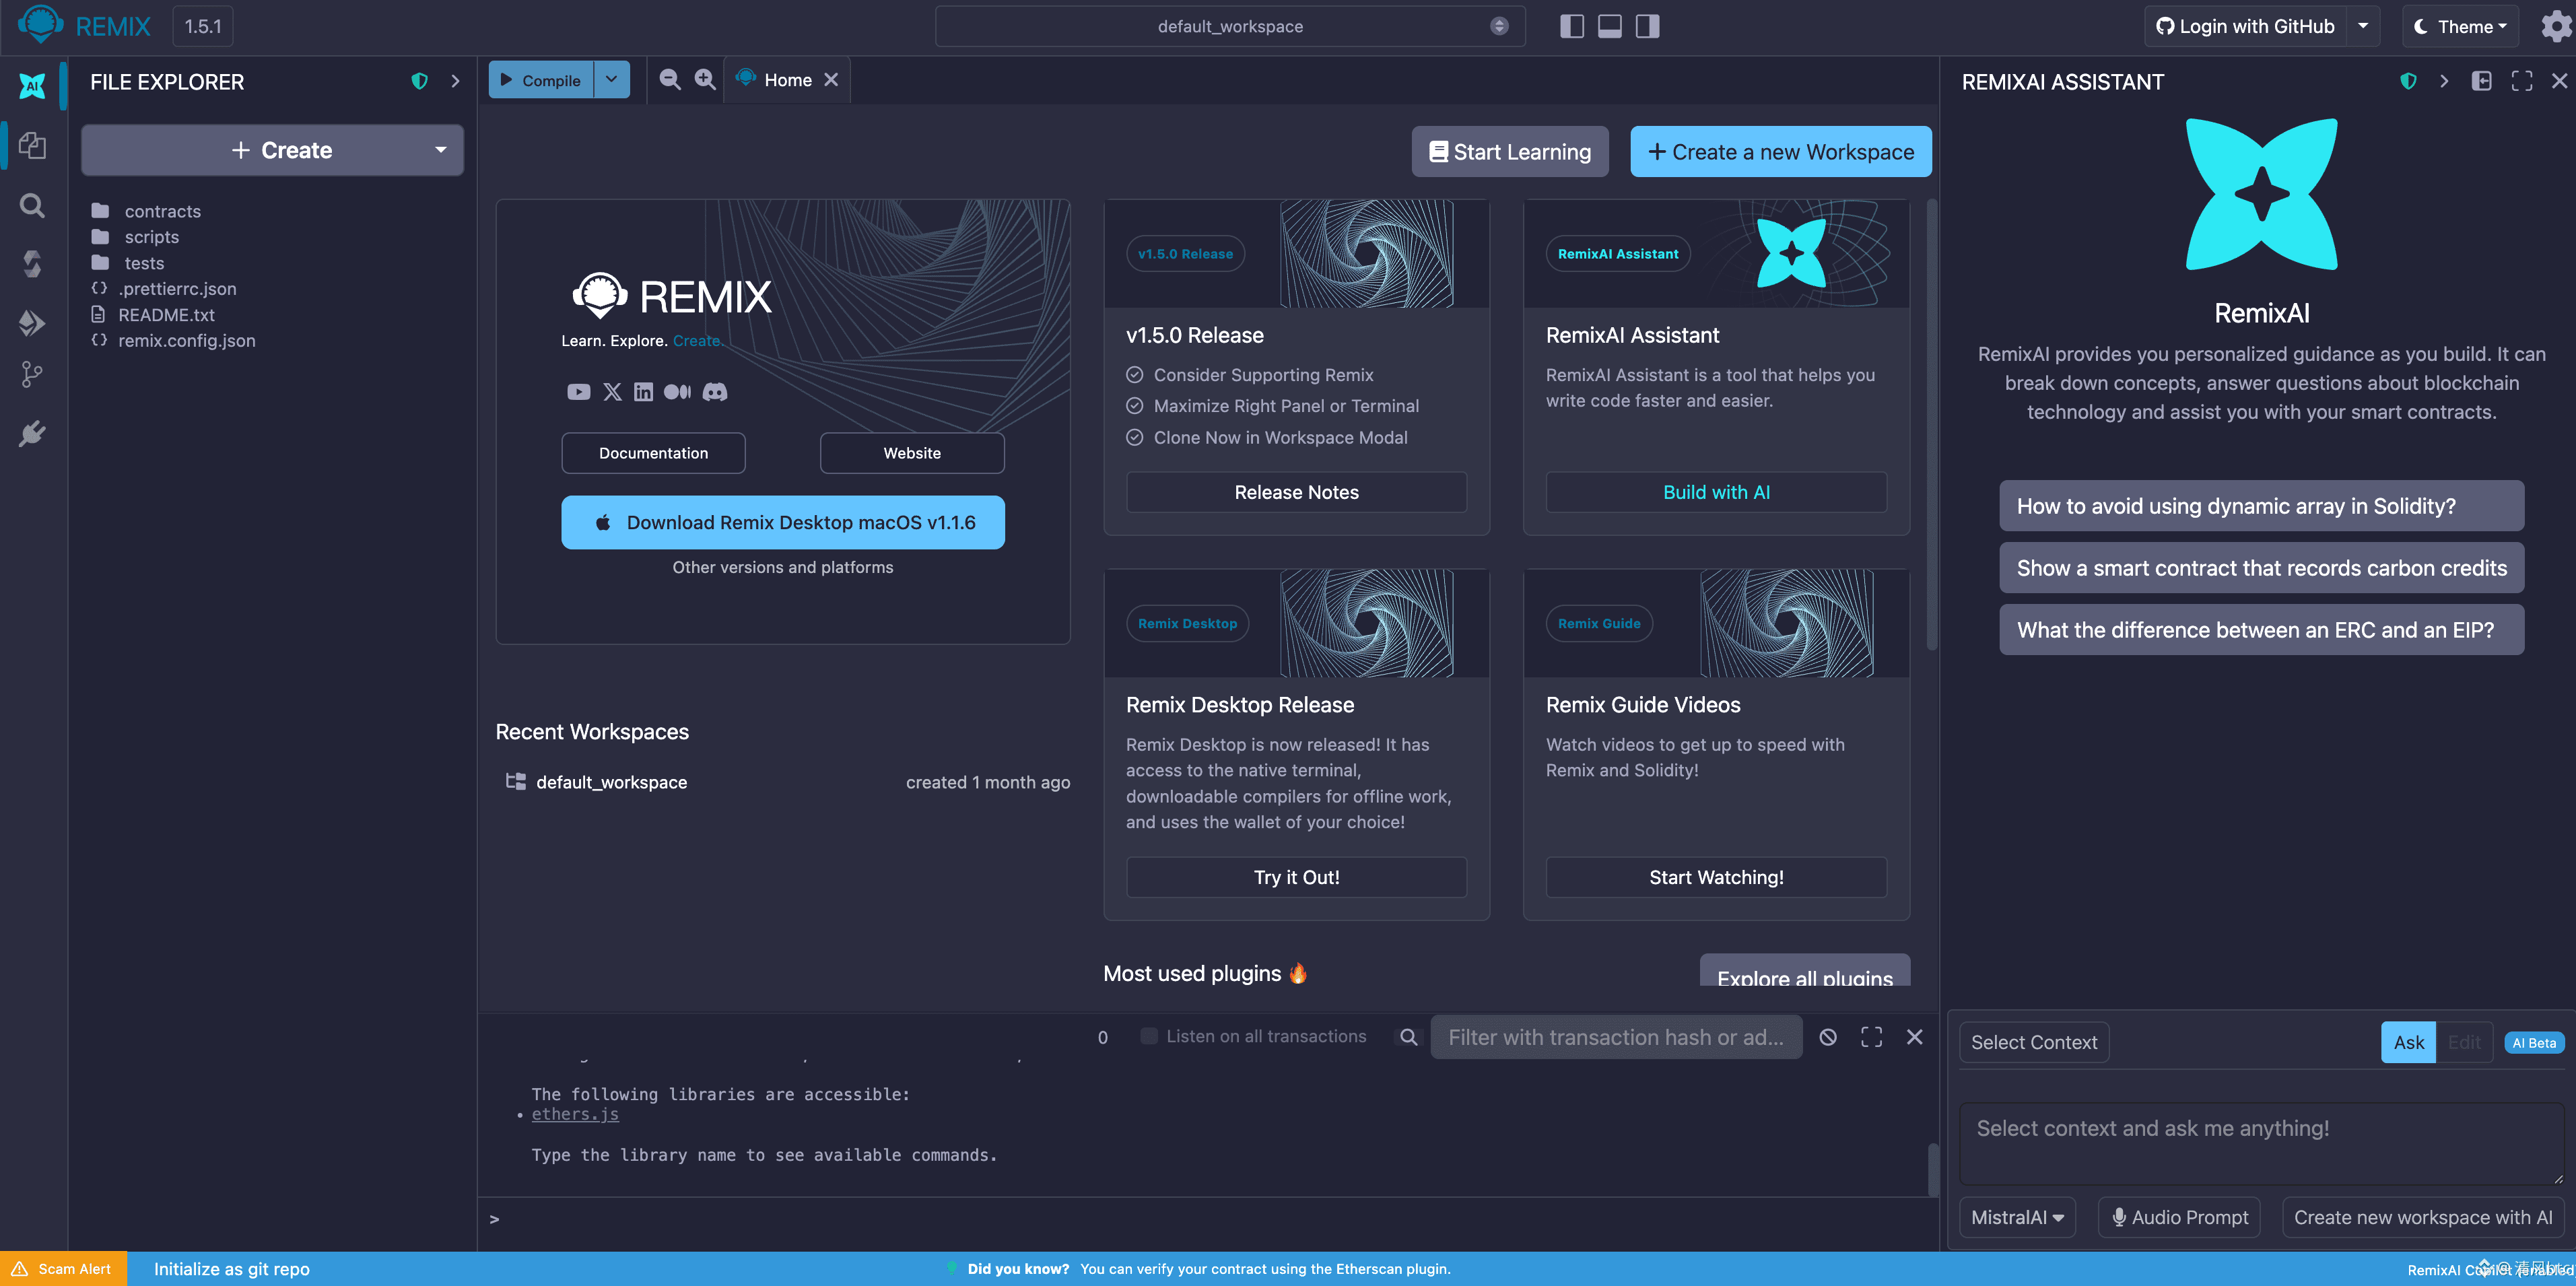Open the Deploy & run transactions icon

click(x=32, y=322)
